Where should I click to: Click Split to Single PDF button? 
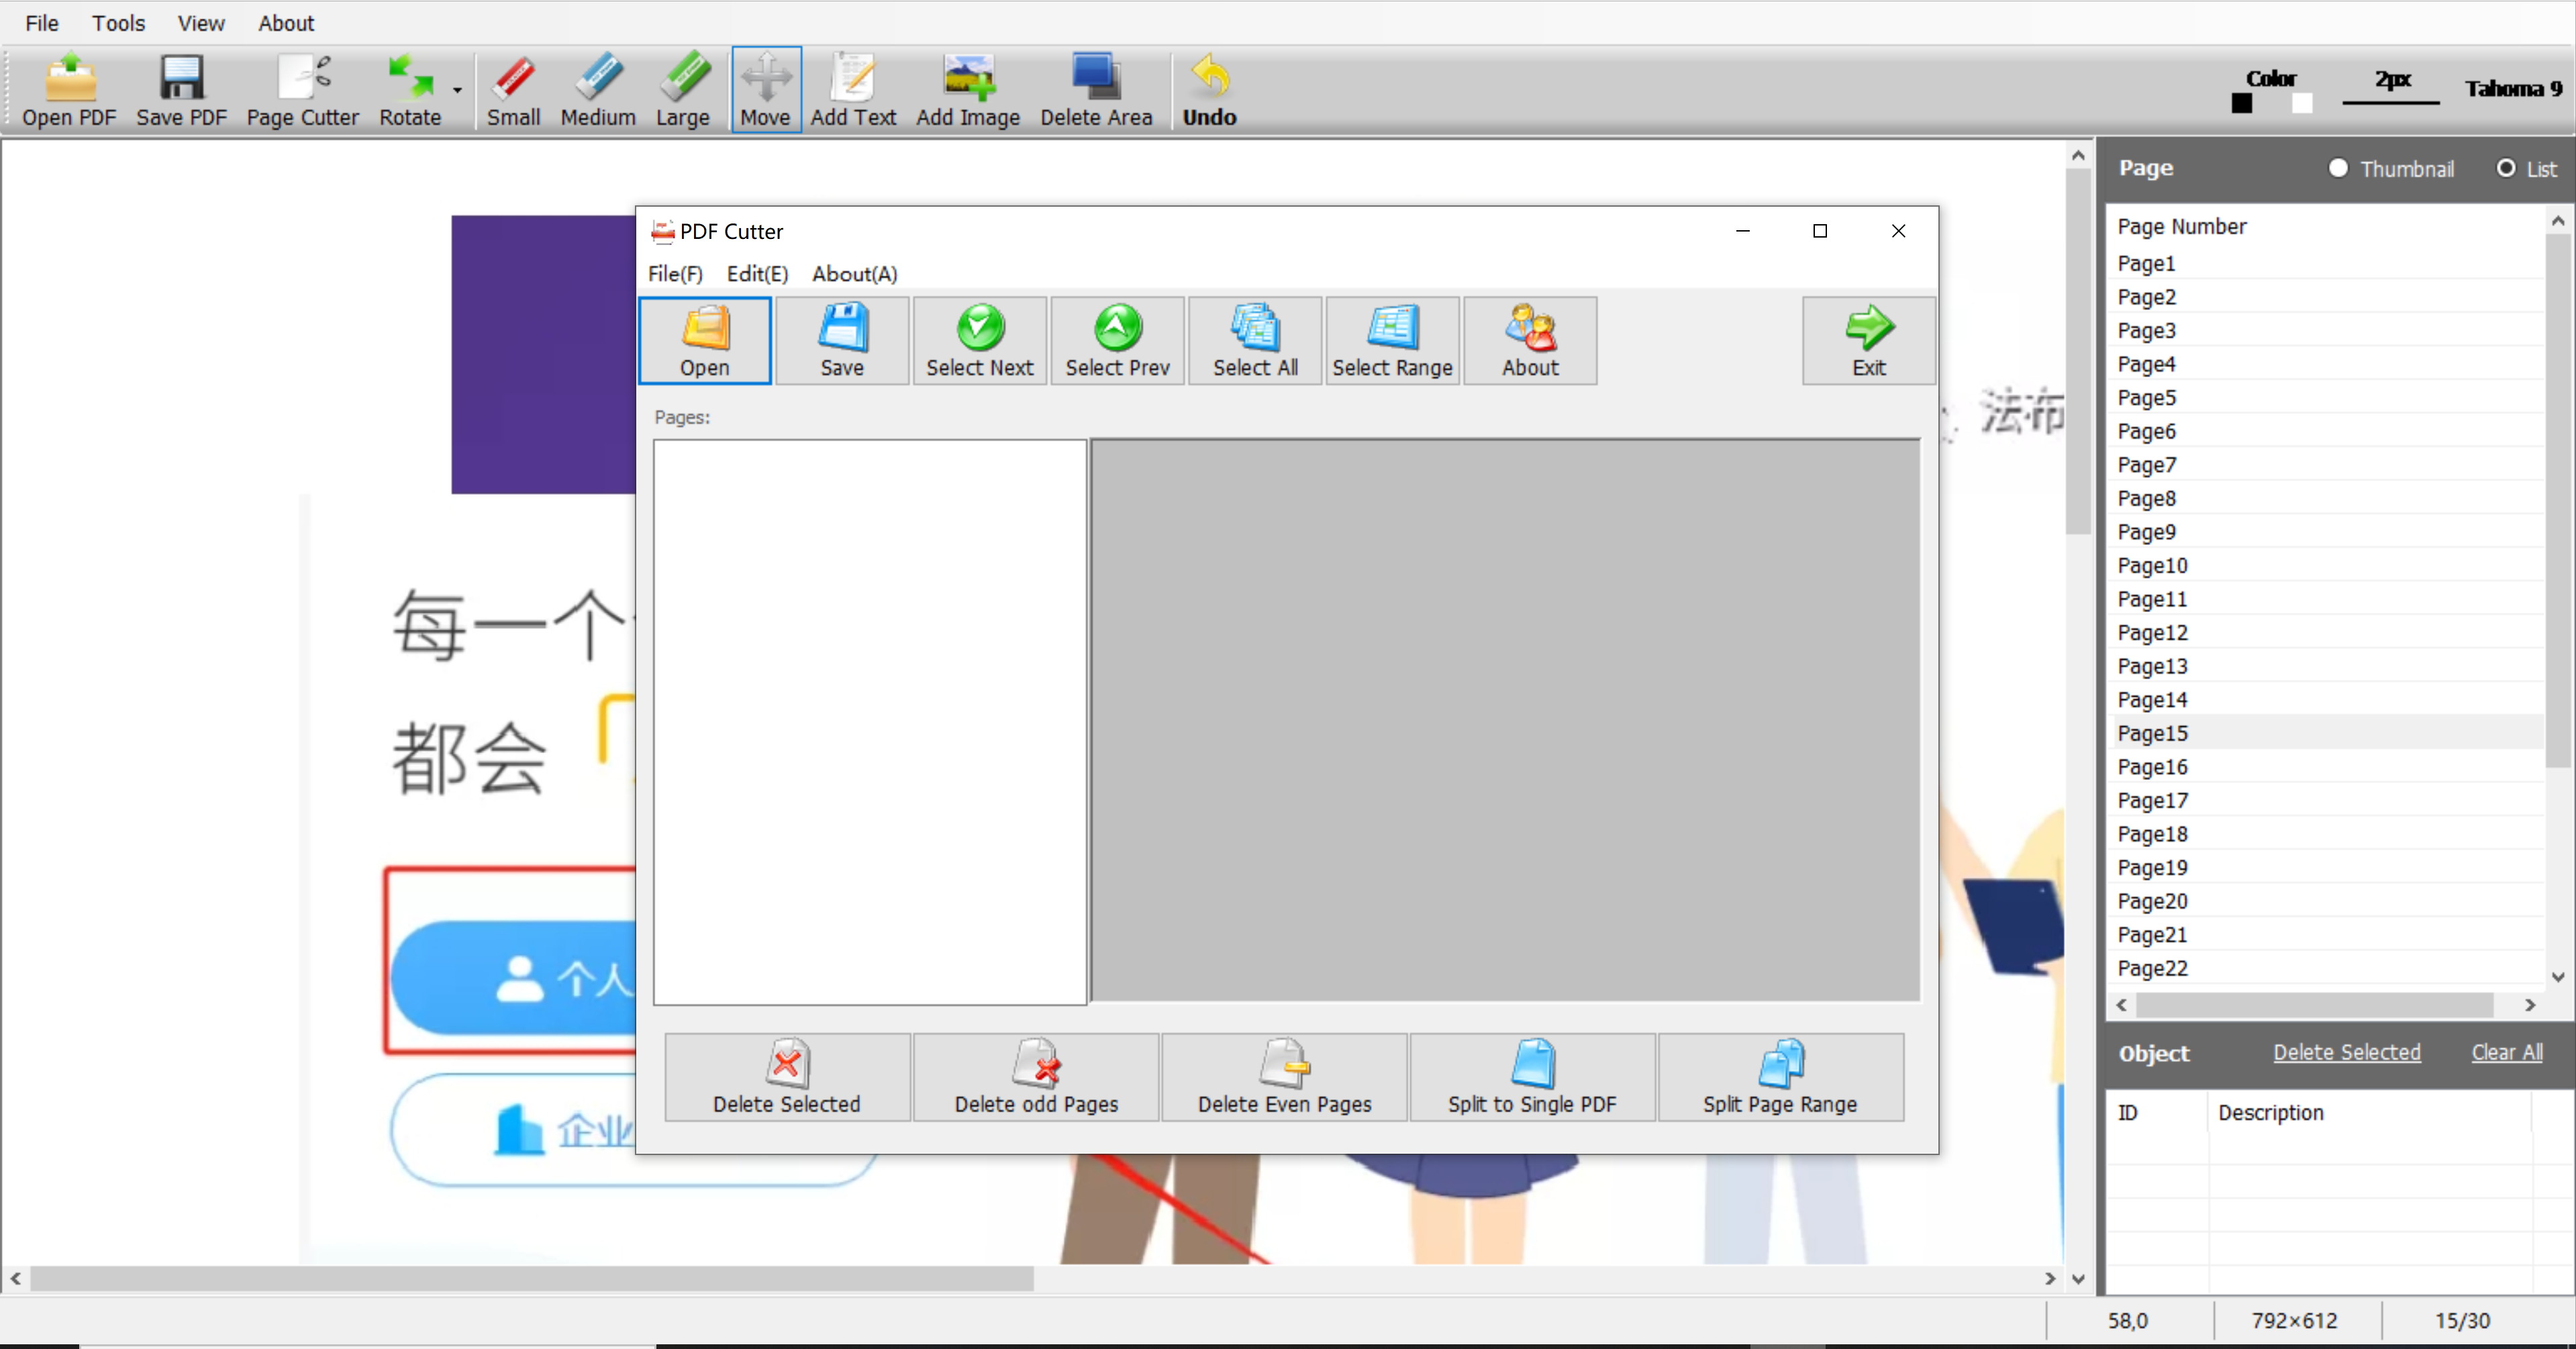(1532, 1077)
